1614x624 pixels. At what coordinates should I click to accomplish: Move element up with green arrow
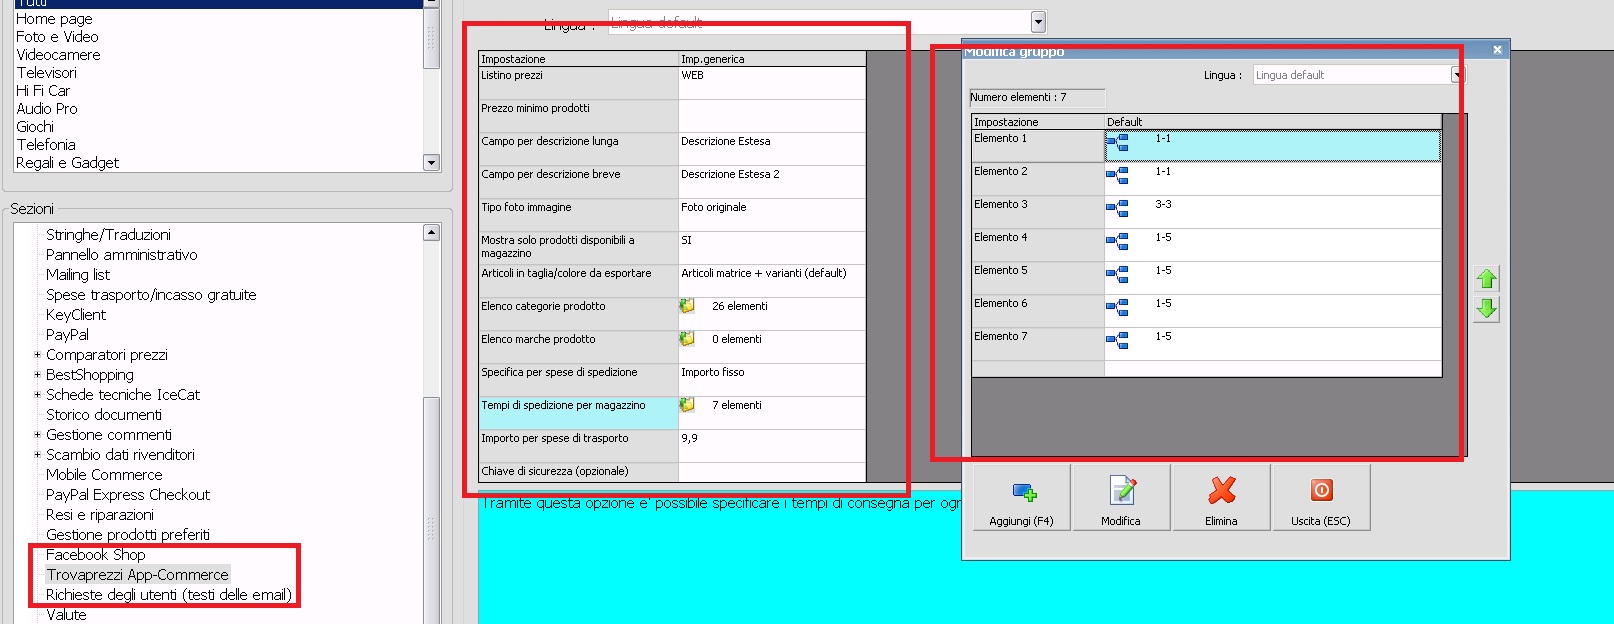tap(1487, 279)
